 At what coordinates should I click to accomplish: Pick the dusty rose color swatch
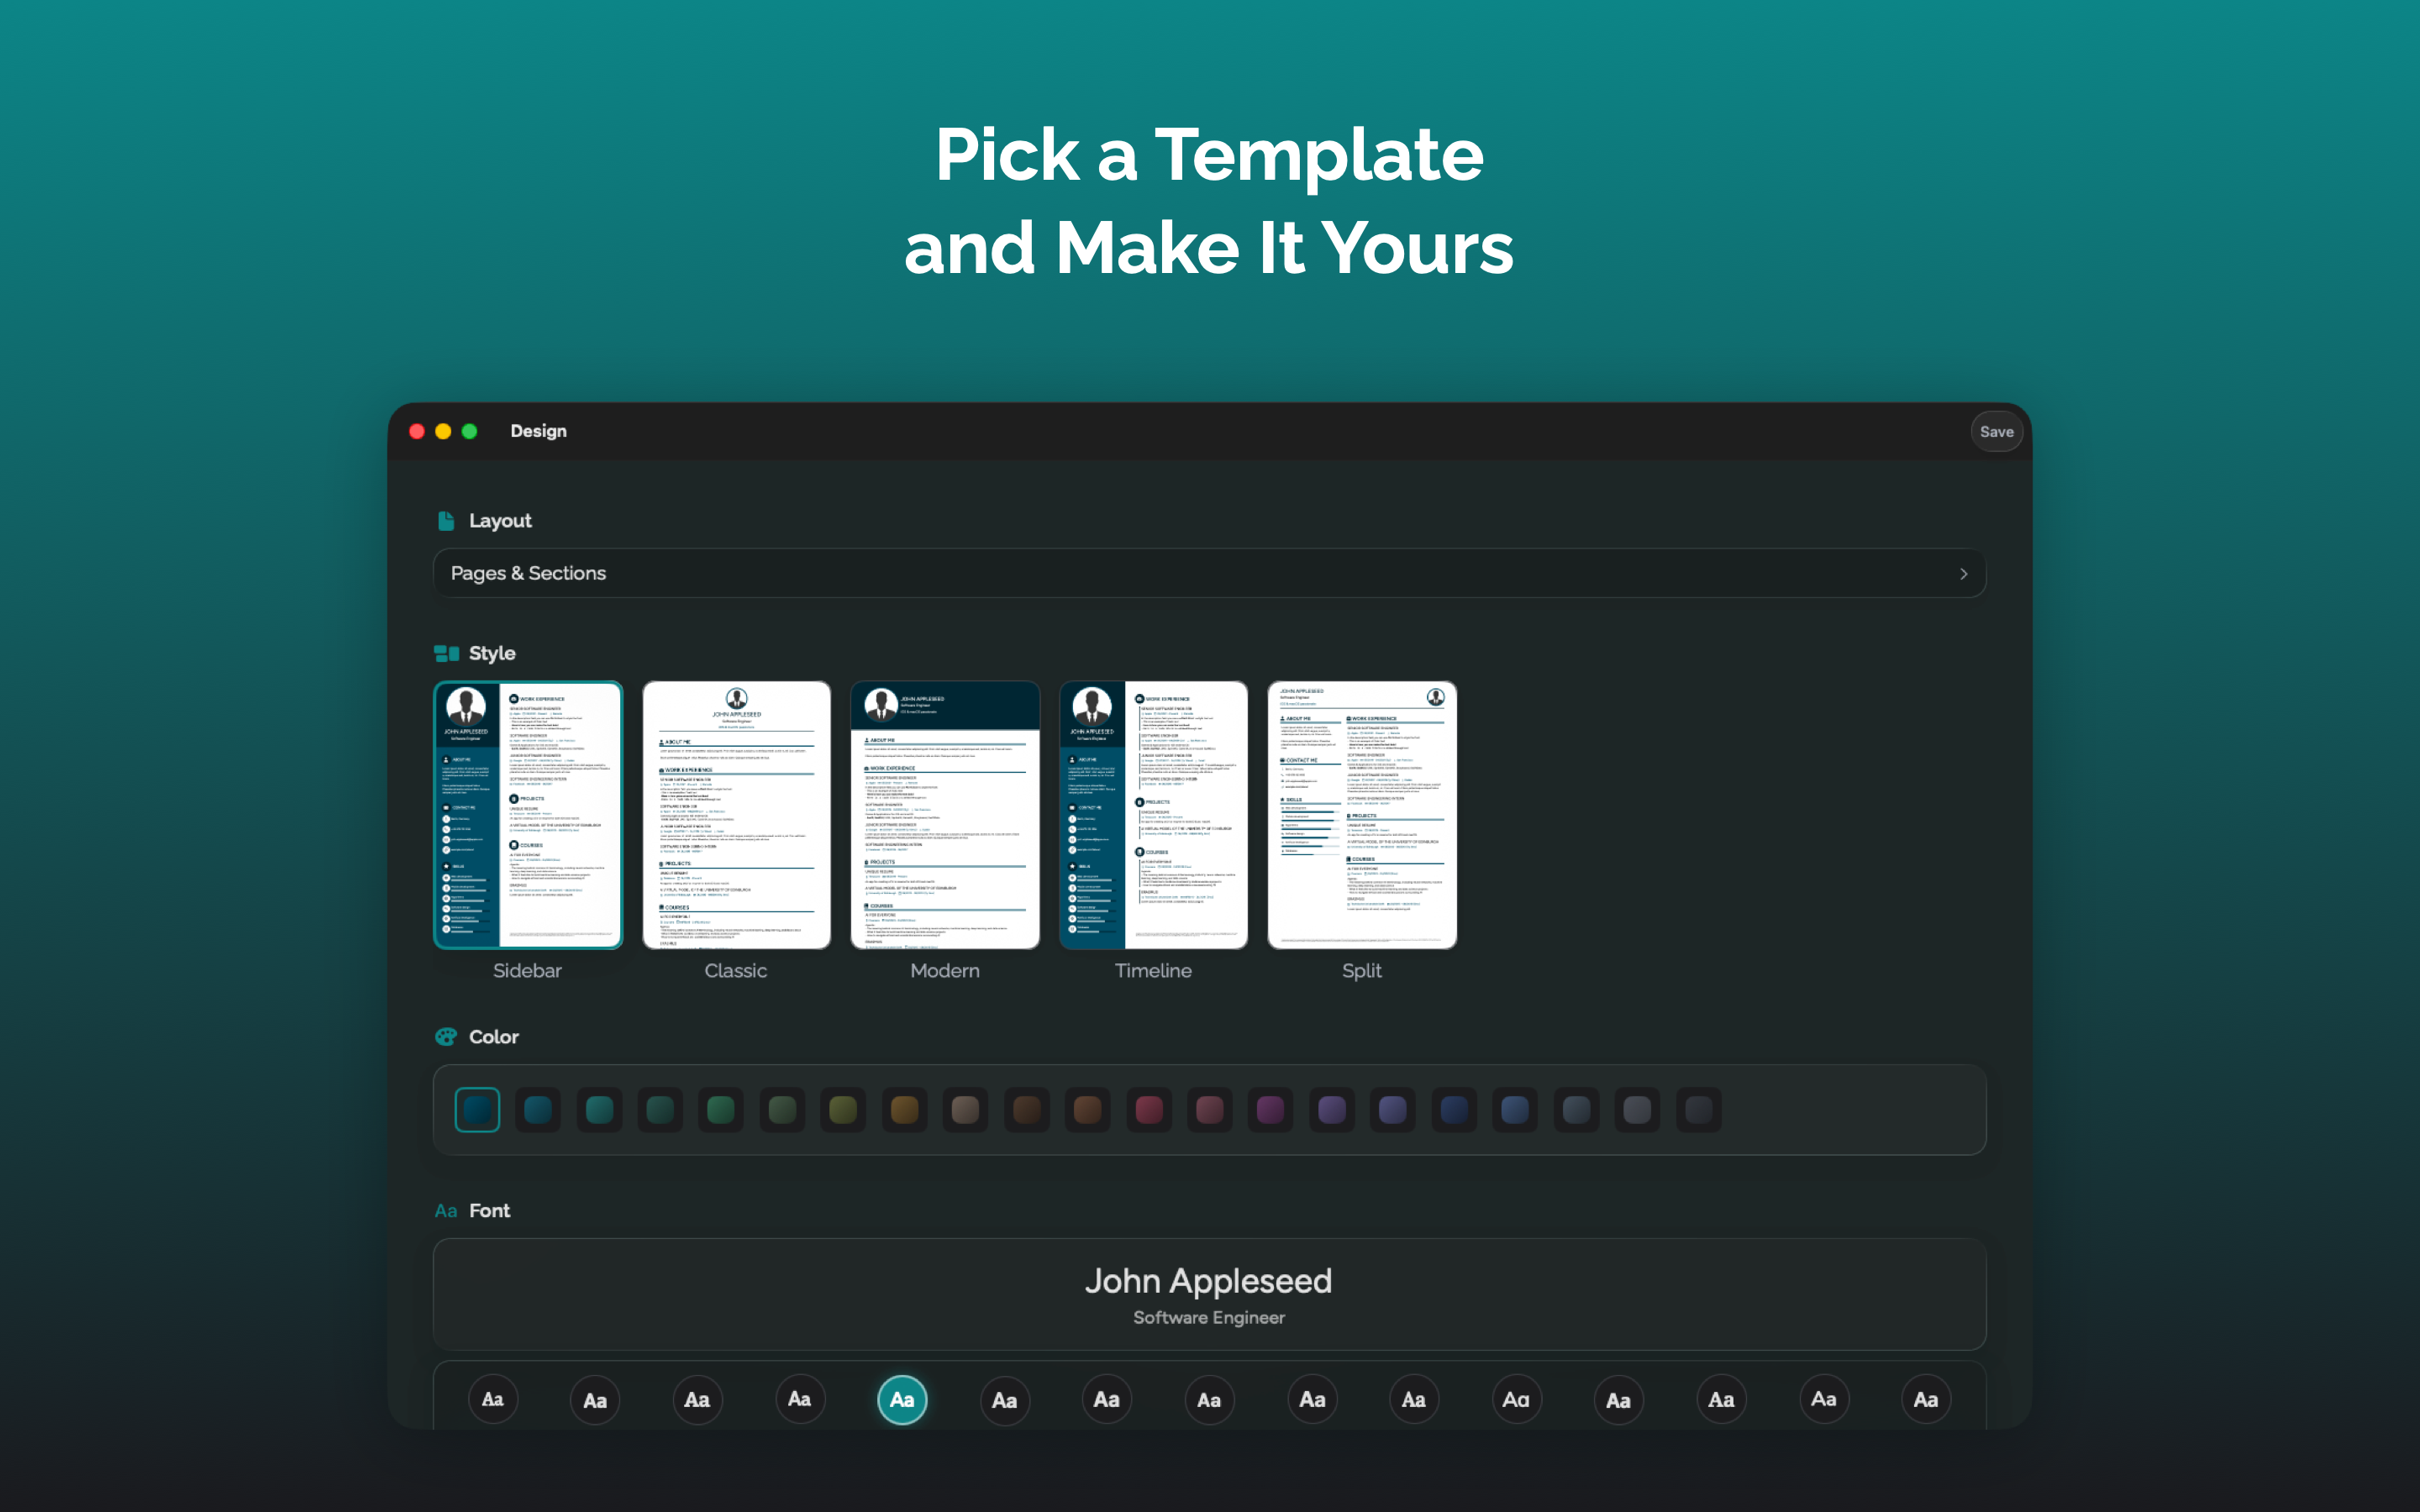click(1210, 1110)
